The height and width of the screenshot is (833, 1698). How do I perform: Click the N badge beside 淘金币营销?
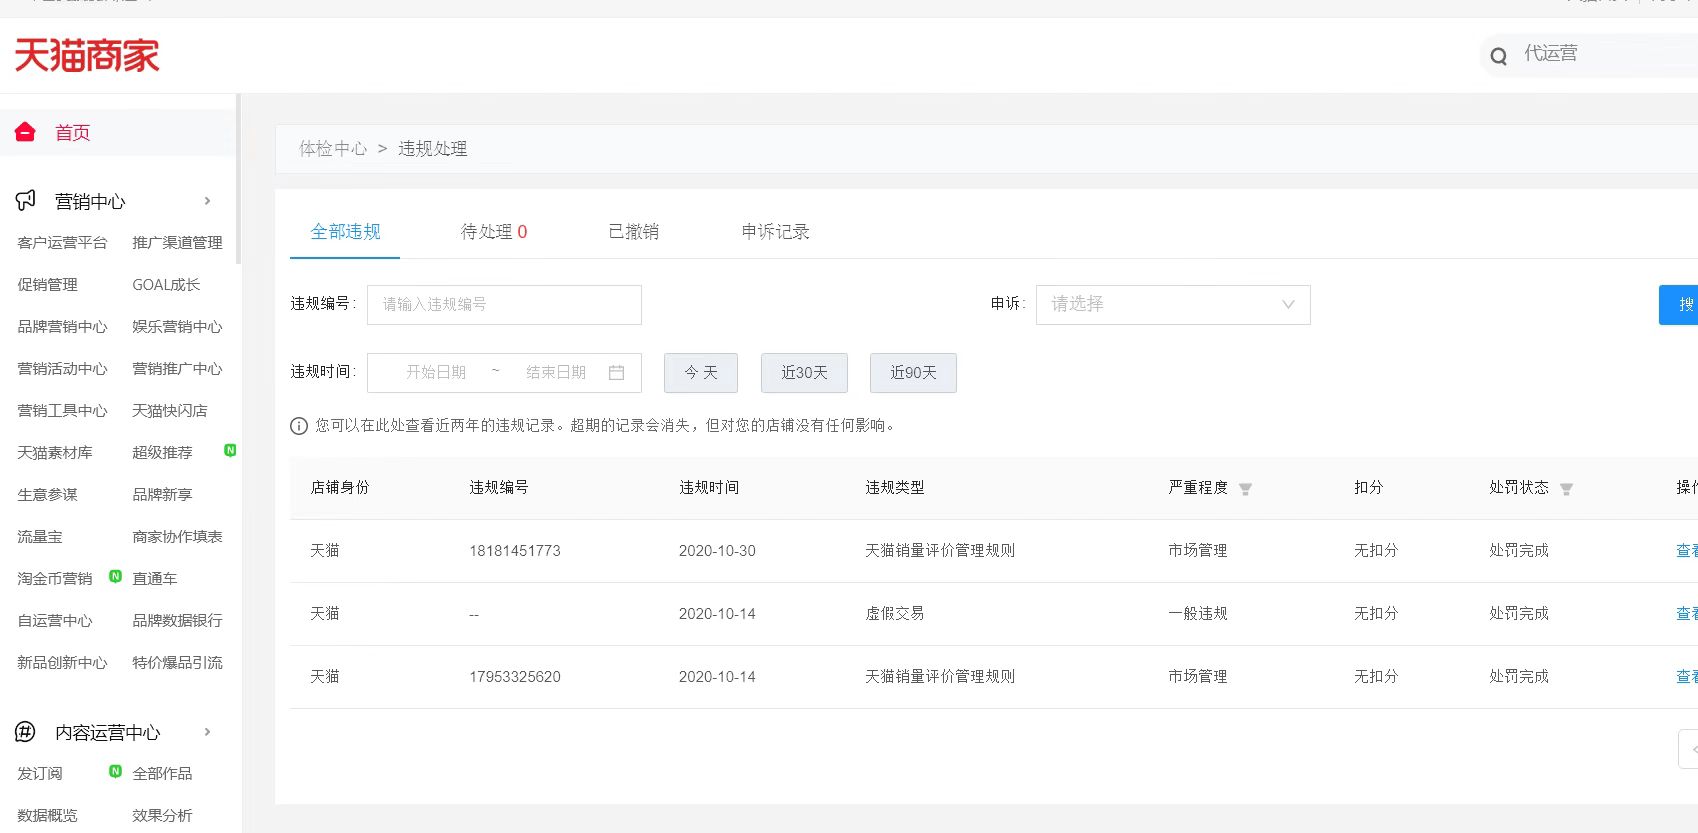(x=115, y=576)
